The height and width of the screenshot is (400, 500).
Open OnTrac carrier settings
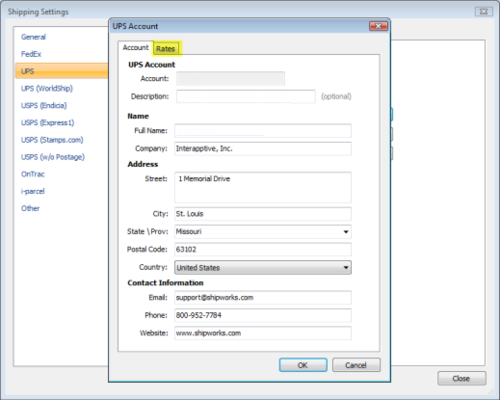click(x=33, y=174)
